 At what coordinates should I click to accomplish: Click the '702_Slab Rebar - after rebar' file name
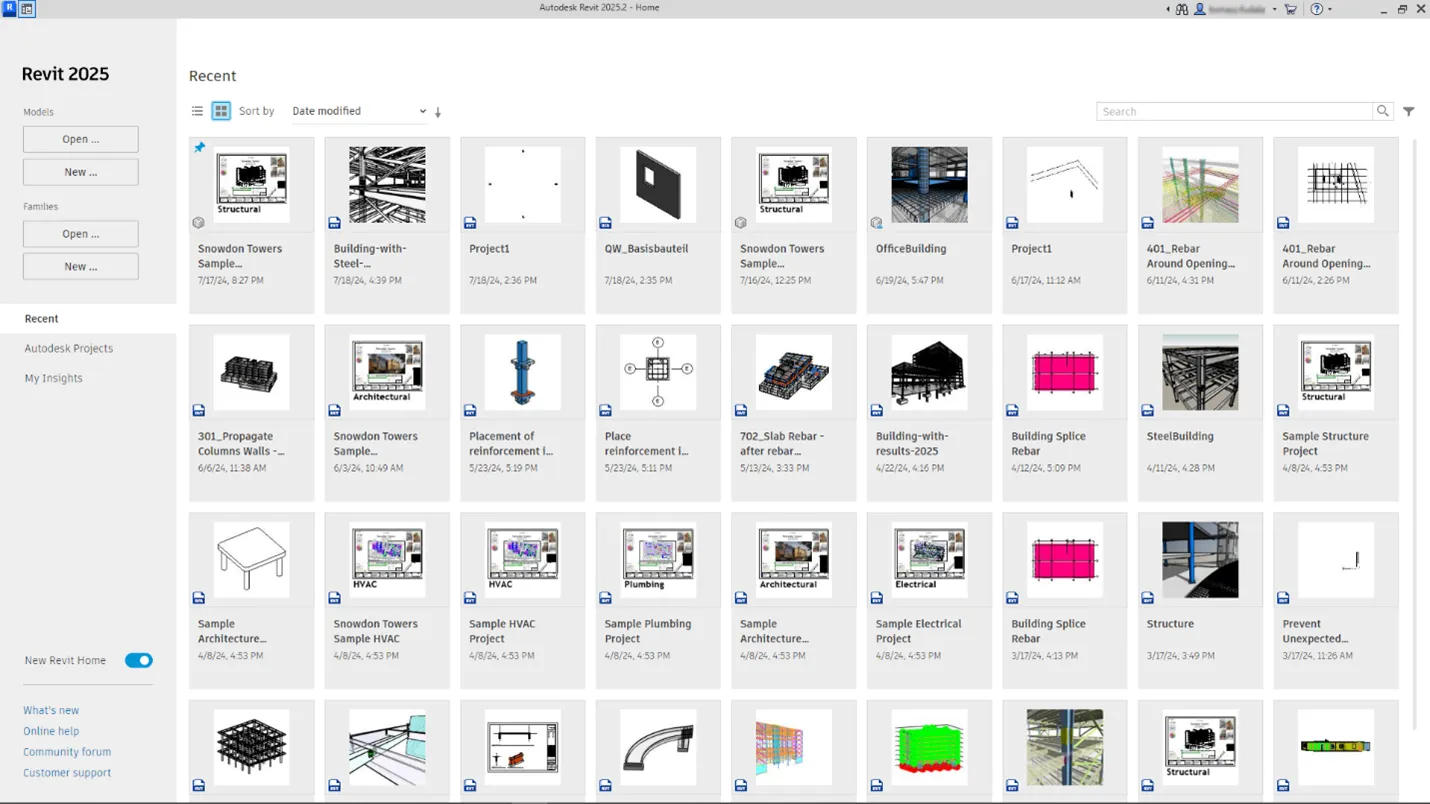click(x=782, y=443)
